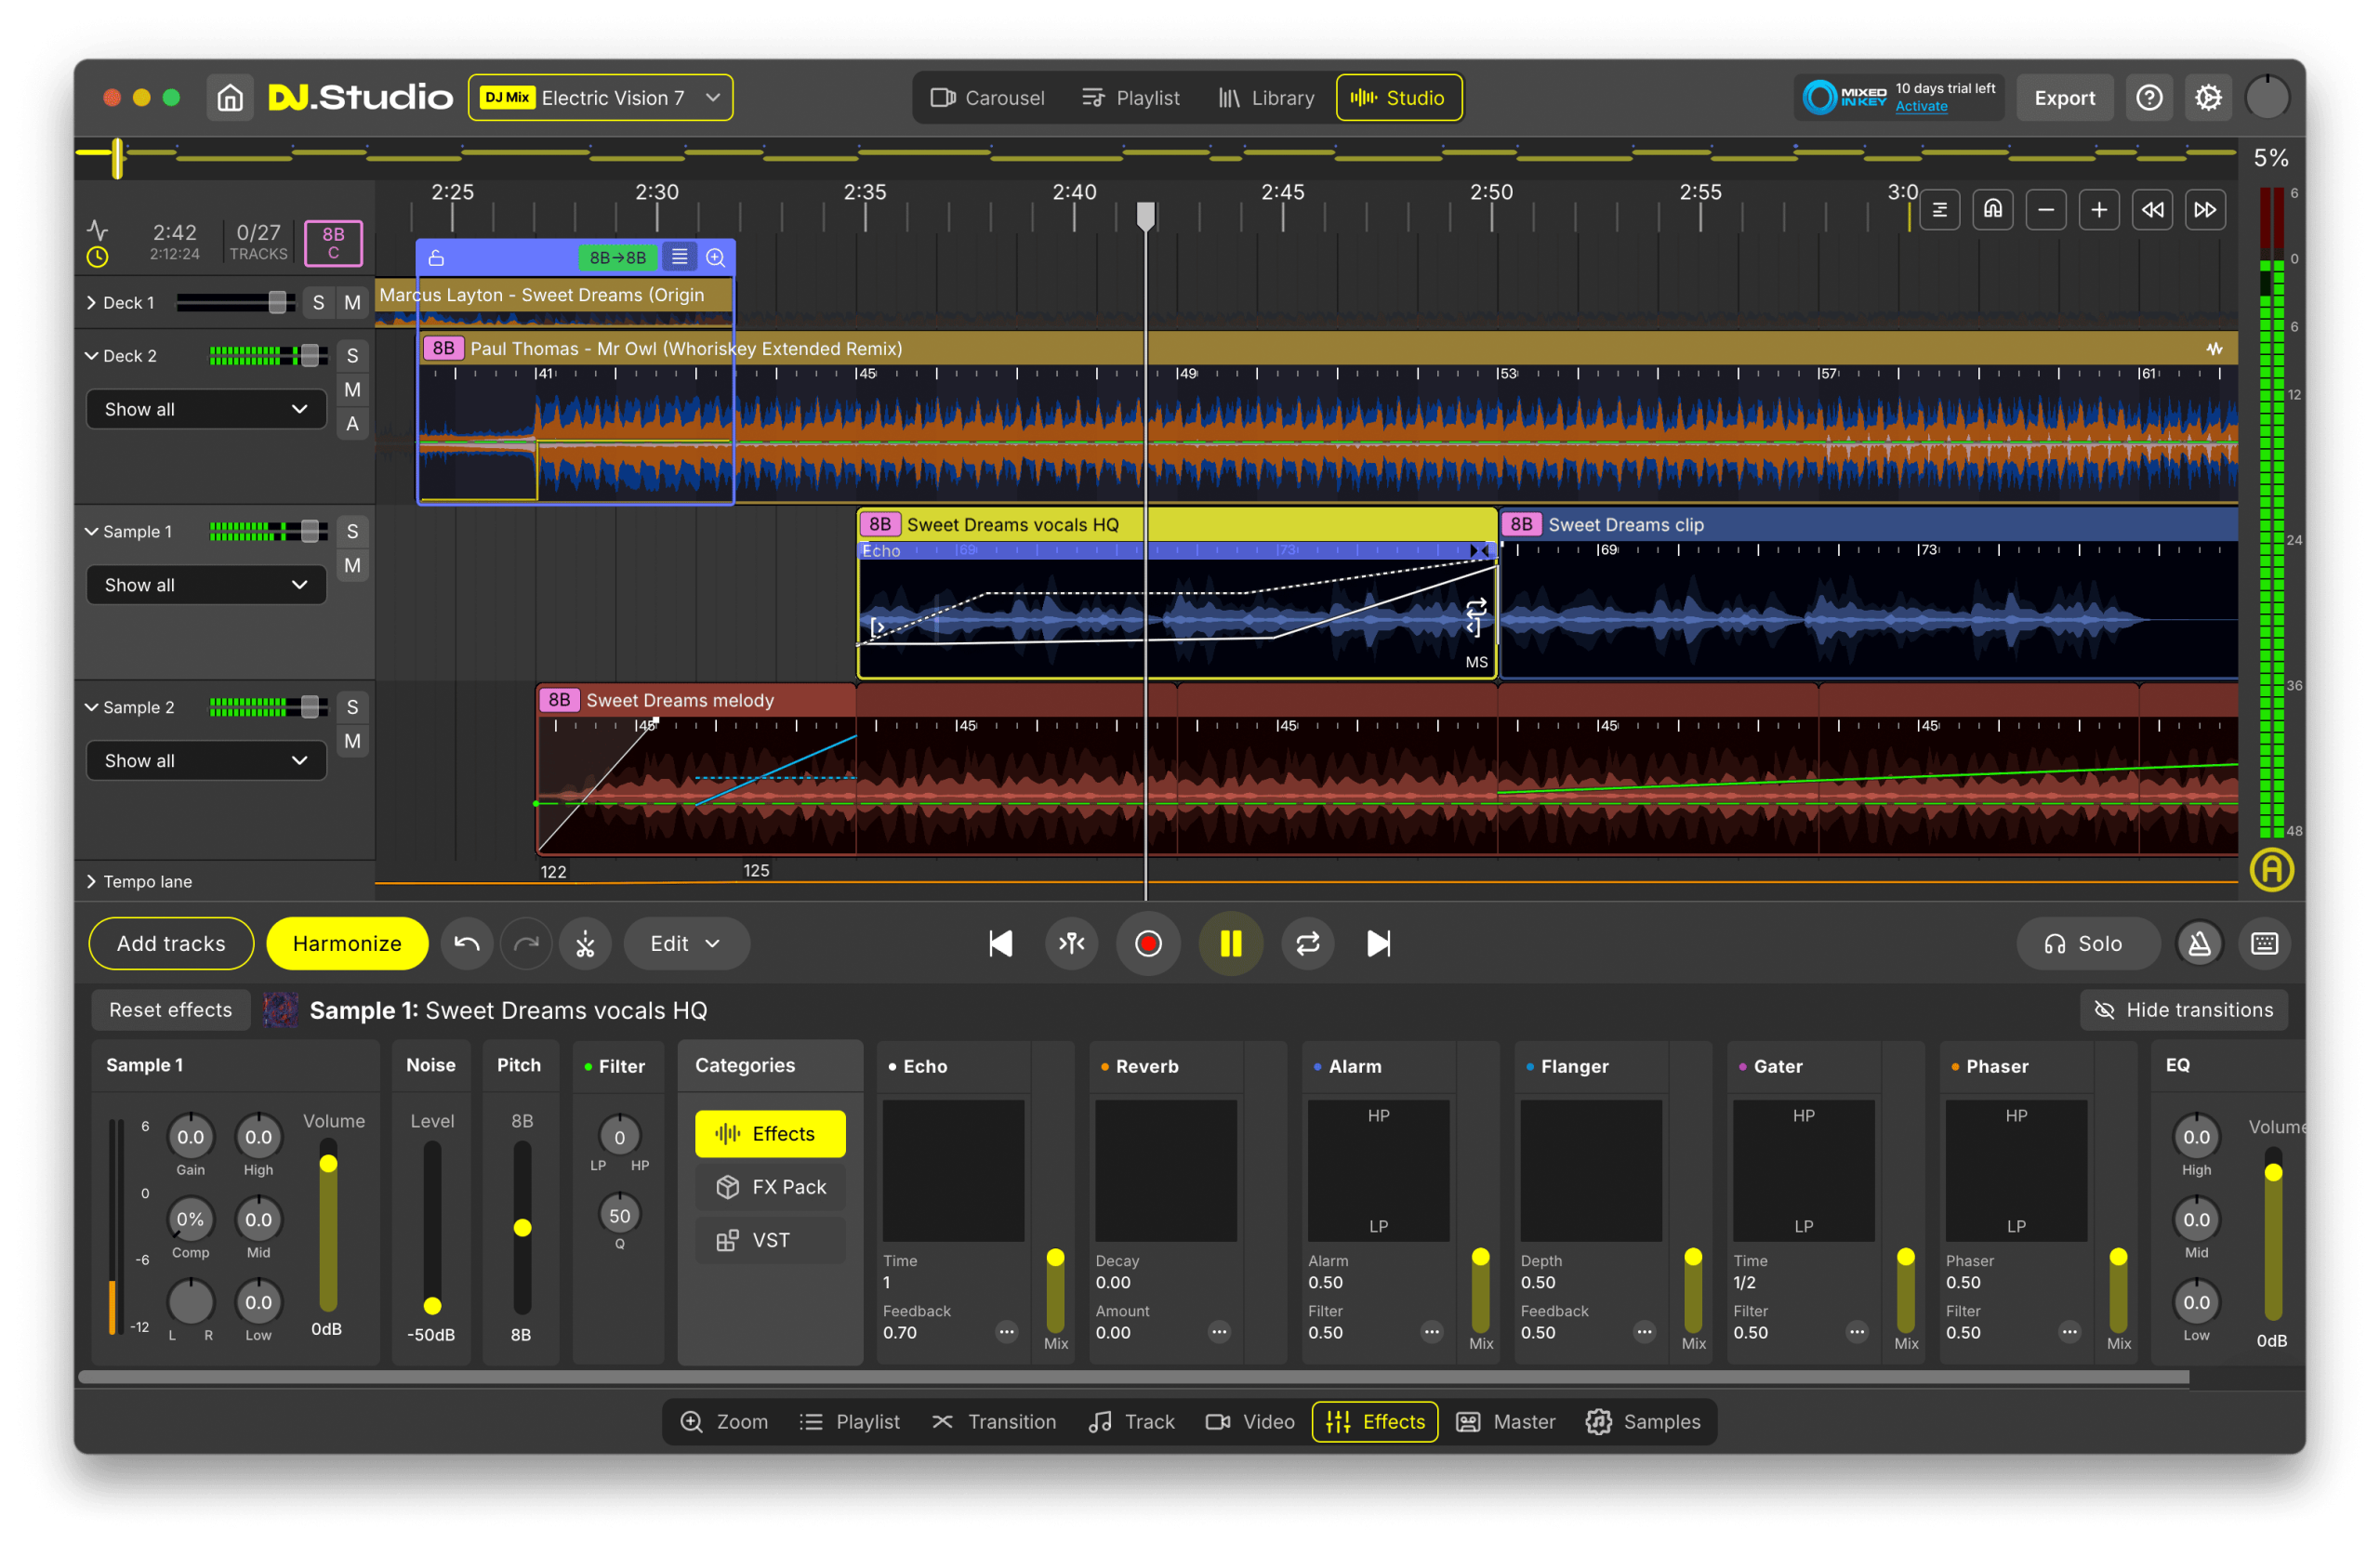The width and height of the screenshot is (2380, 1543).
Task: Open the Transition tab at bottom
Action: click(x=994, y=1421)
